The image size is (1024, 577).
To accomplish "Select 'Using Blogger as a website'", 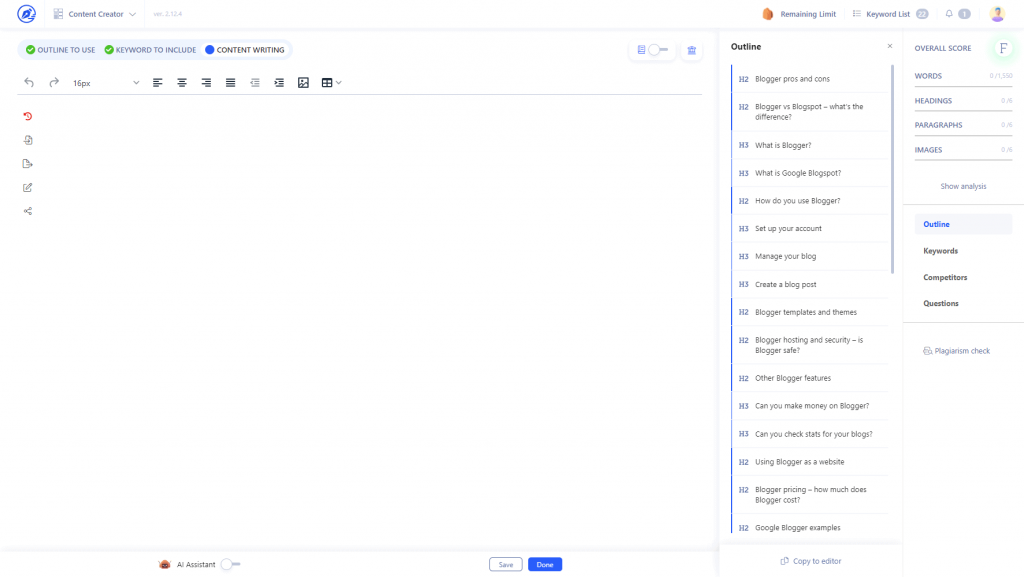I will click(810, 461).
